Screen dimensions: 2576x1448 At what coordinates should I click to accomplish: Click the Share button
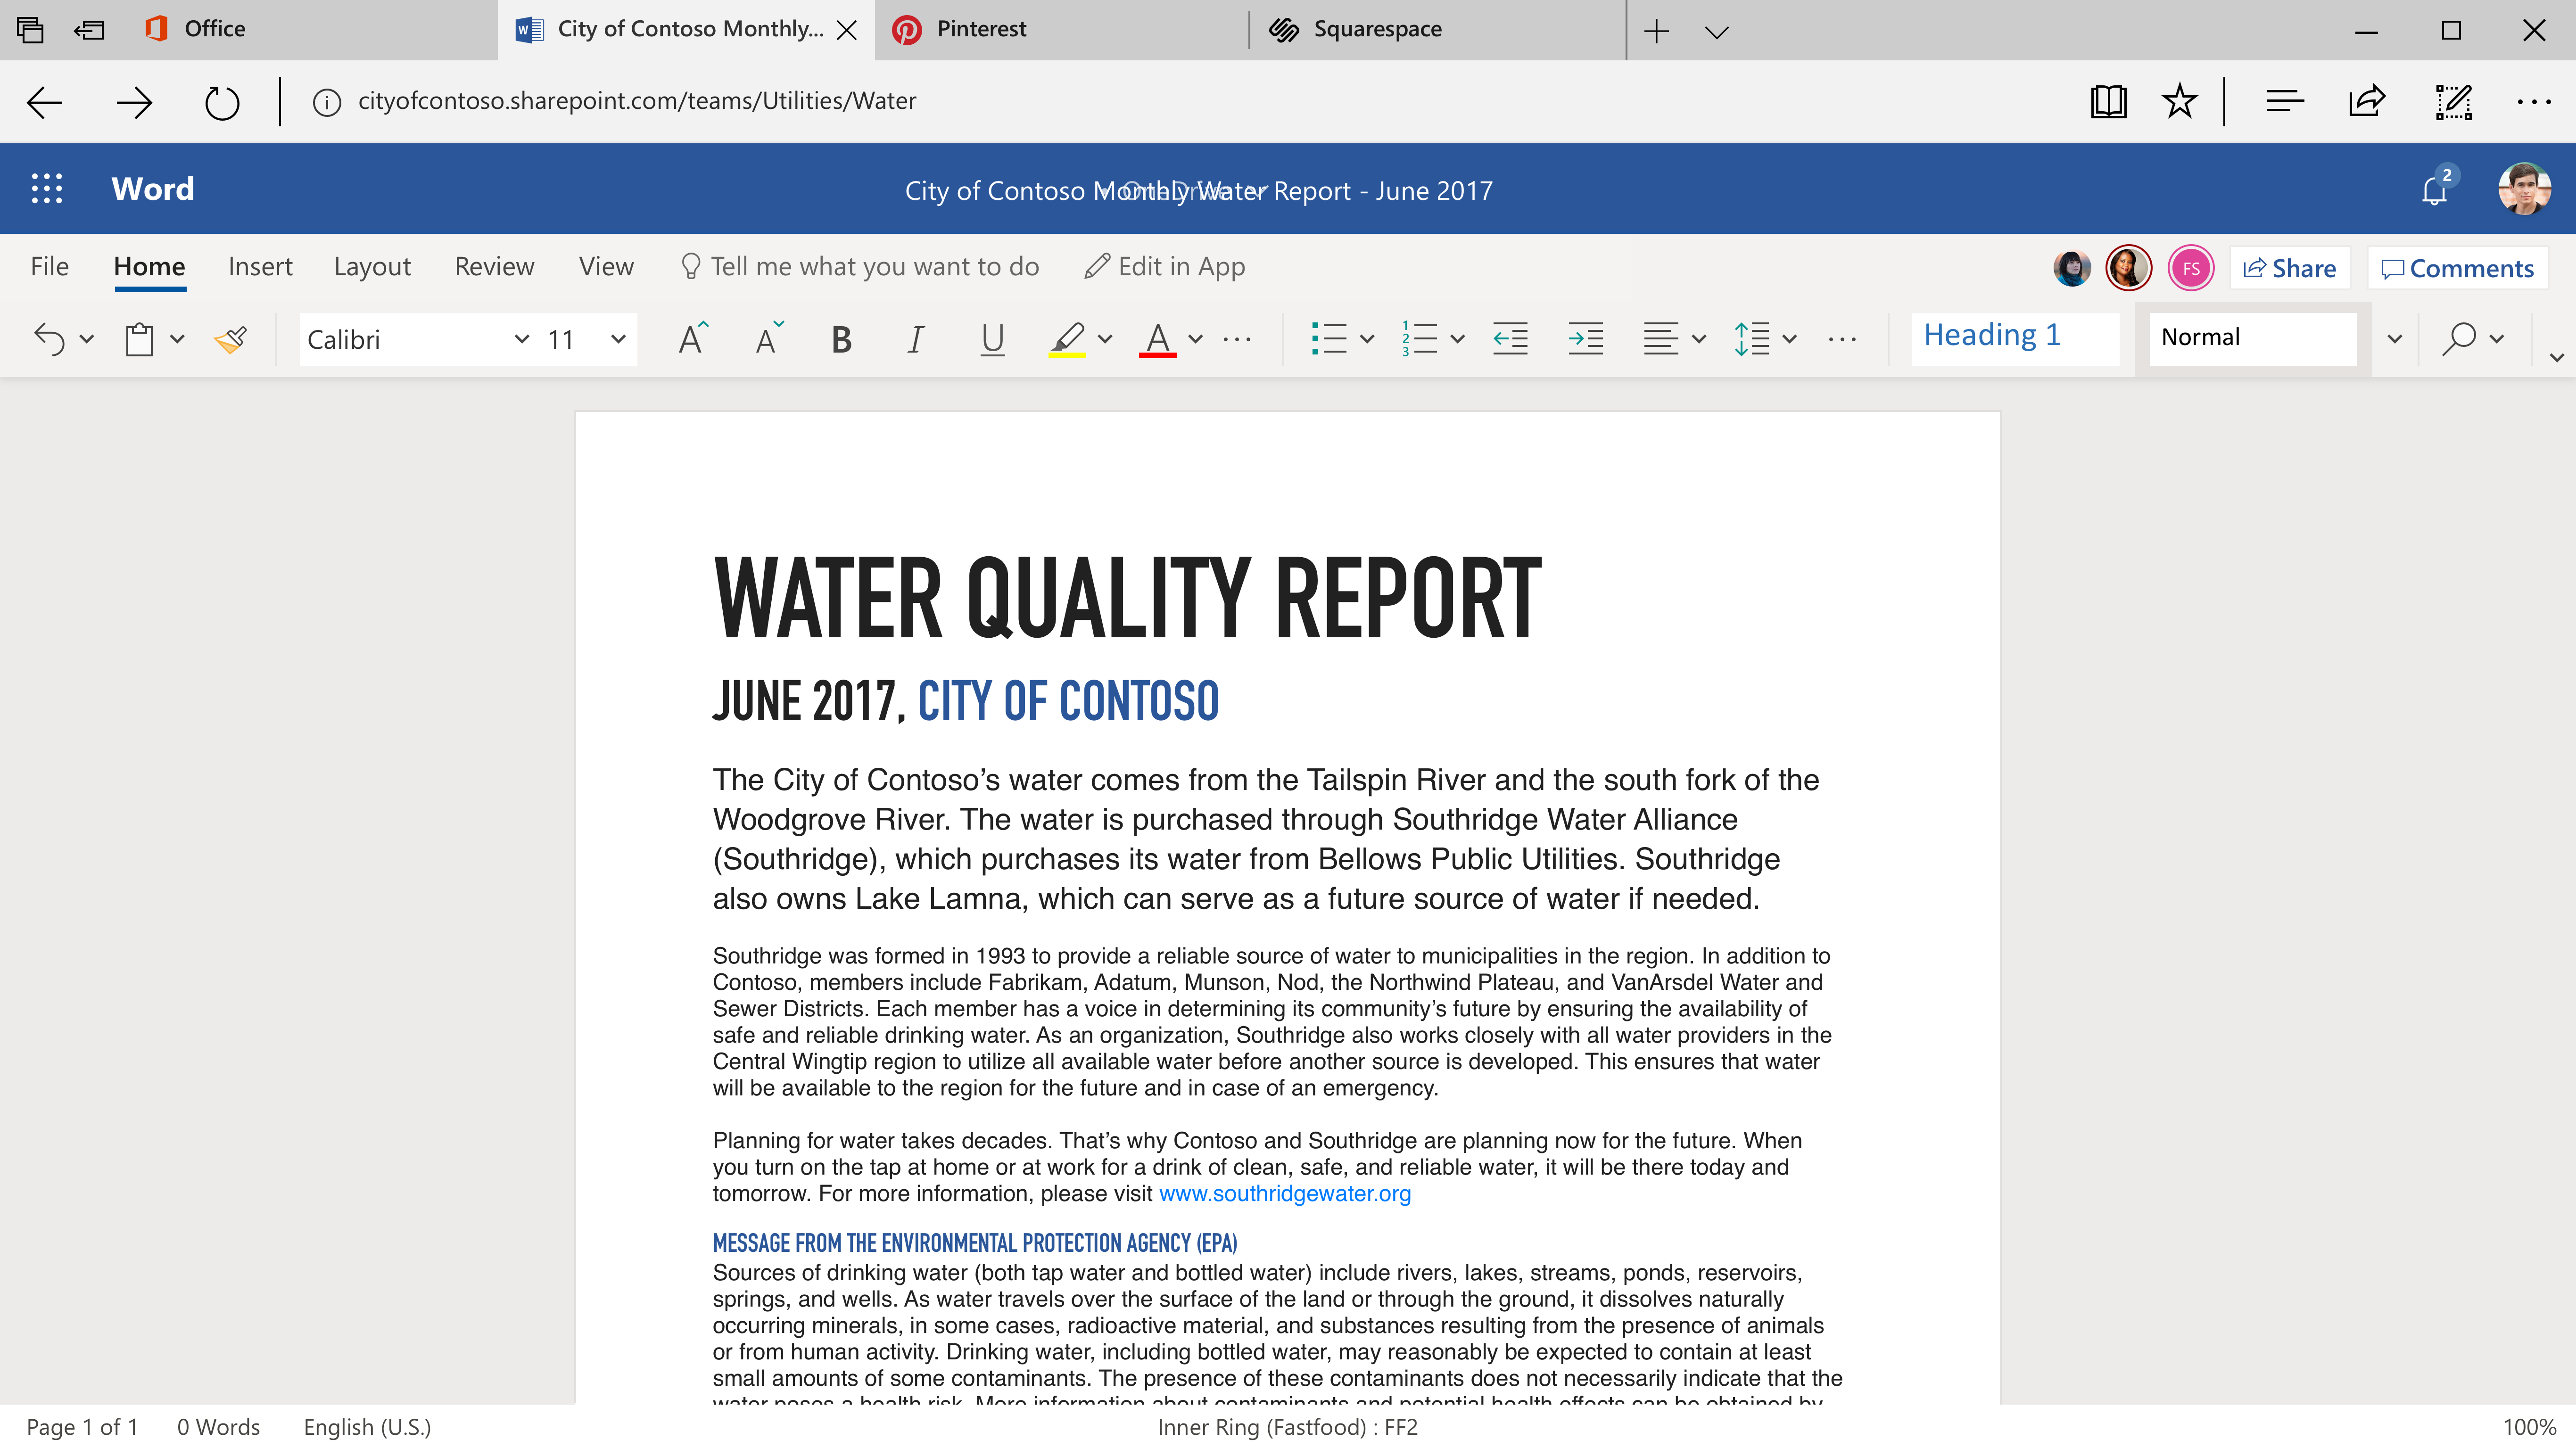point(2289,268)
